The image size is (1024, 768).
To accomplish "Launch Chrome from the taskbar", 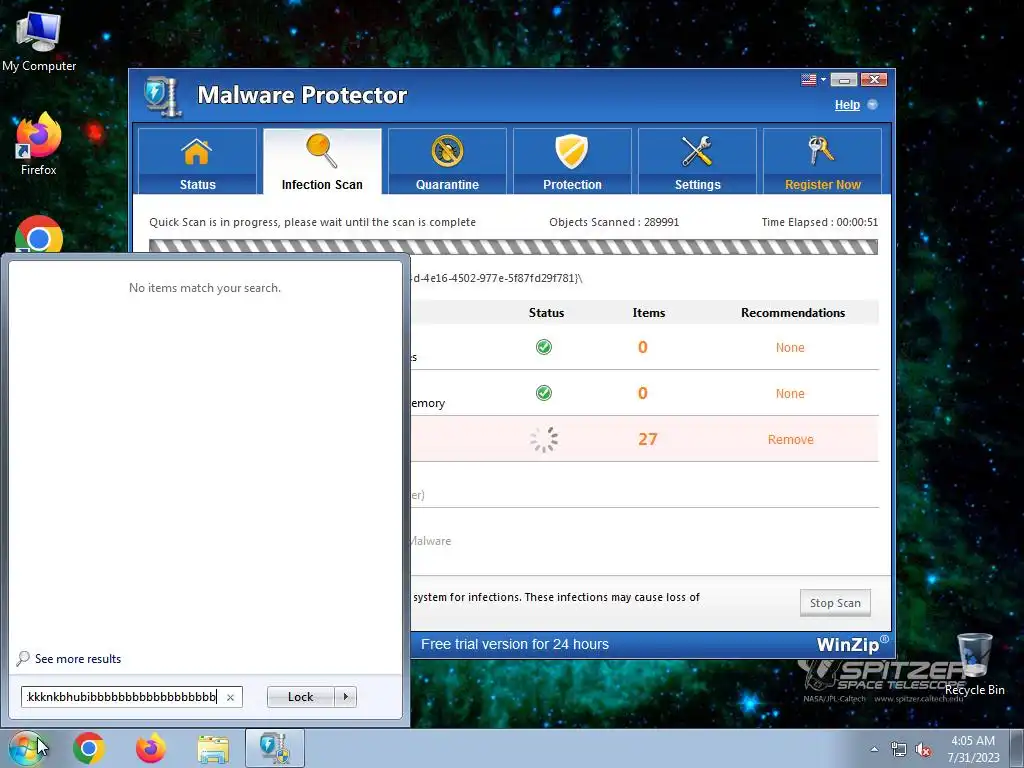I will click(x=89, y=748).
